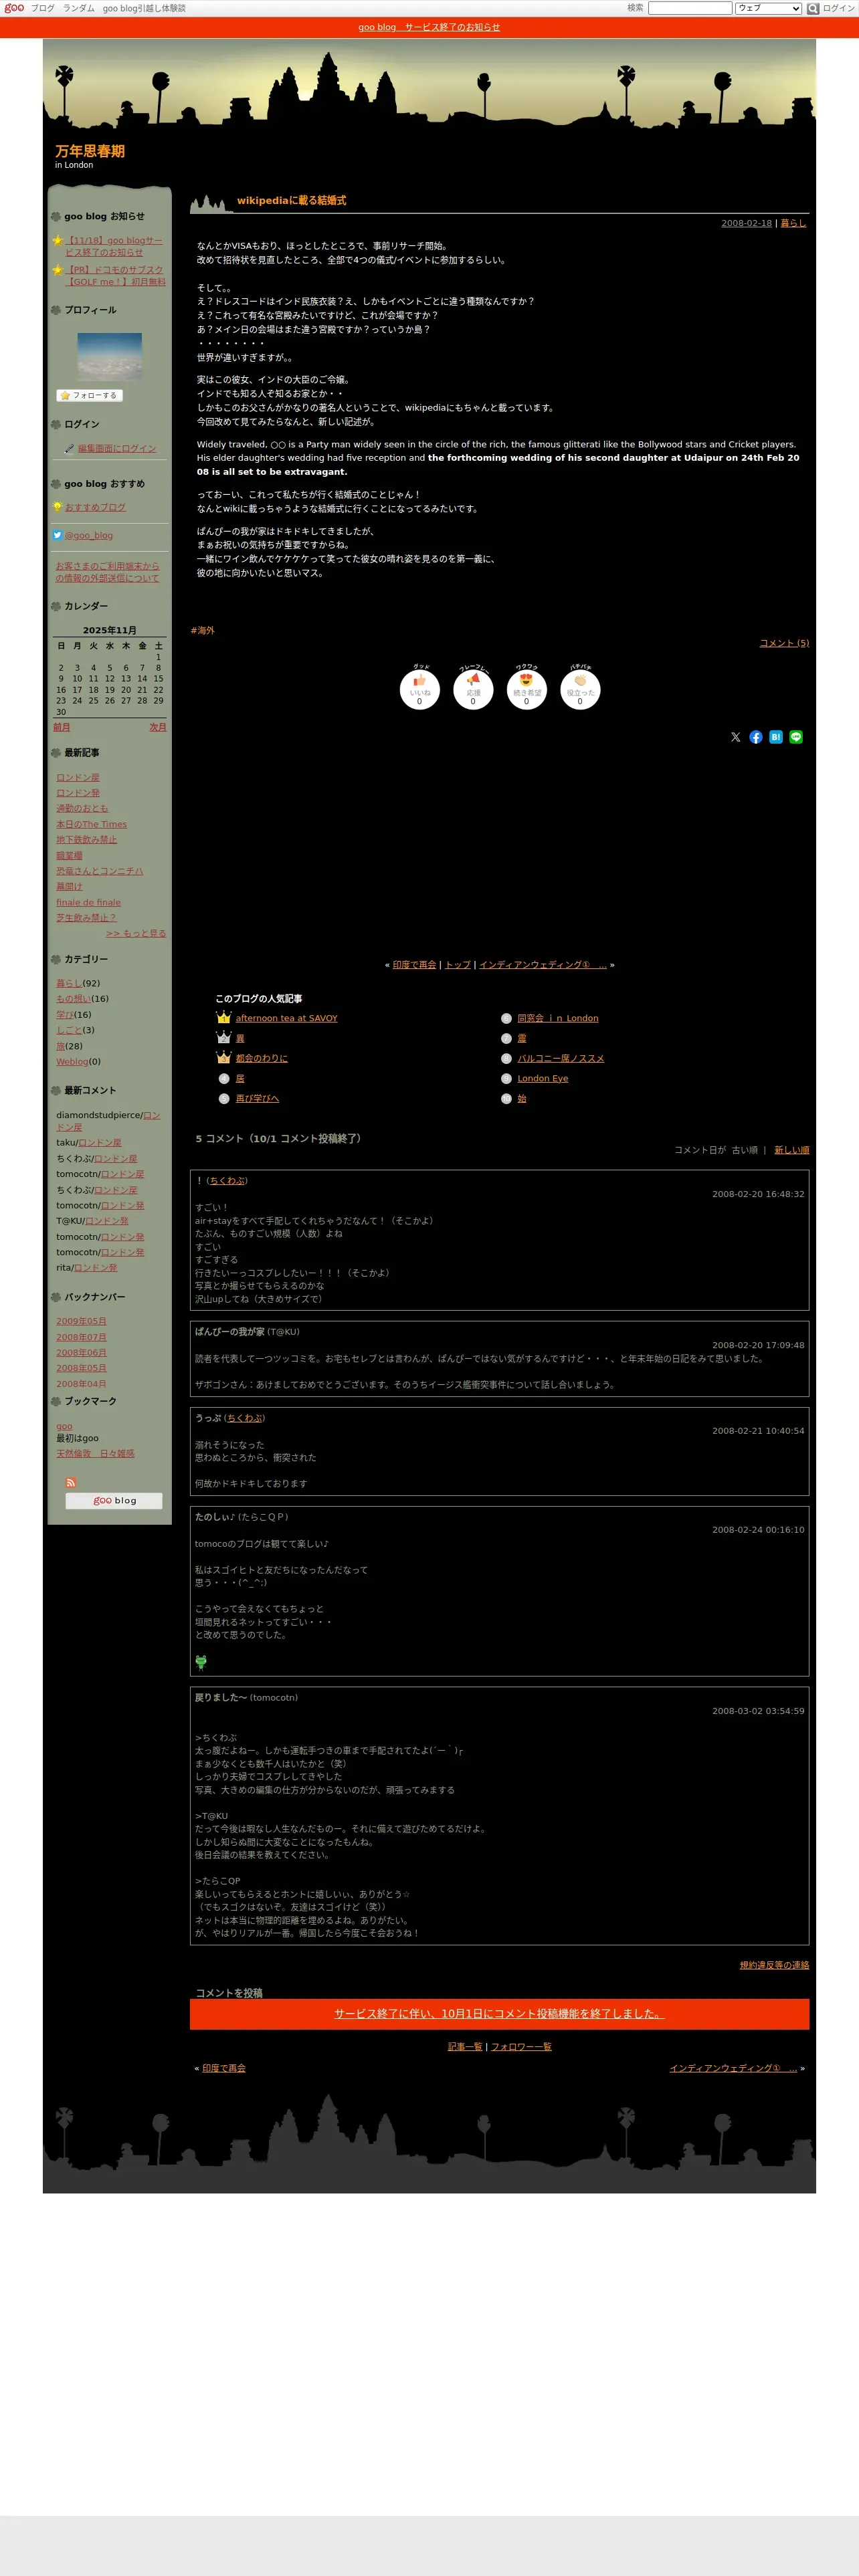
Task: Click the フォローする follow button
Action: coord(90,395)
